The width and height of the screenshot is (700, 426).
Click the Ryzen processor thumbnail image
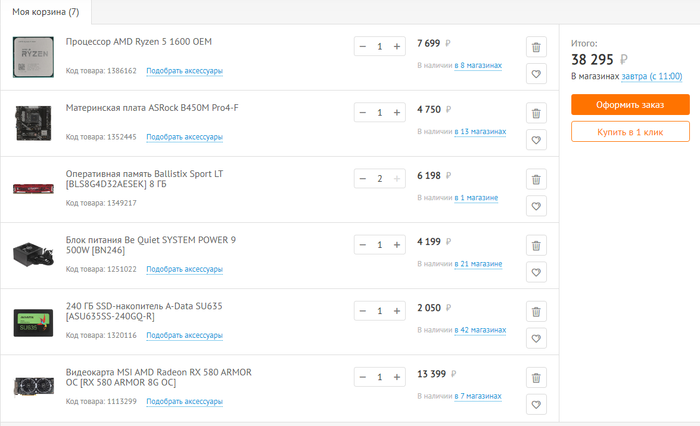pyautogui.click(x=33, y=57)
